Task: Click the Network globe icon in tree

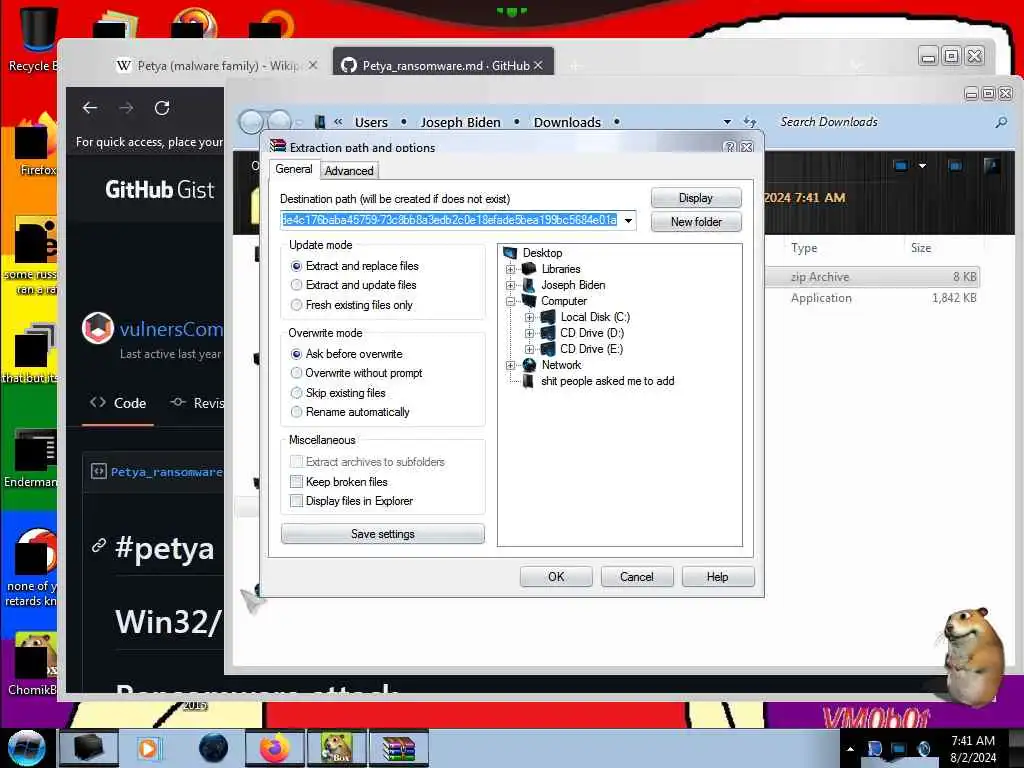Action: [x=529, y=365]
